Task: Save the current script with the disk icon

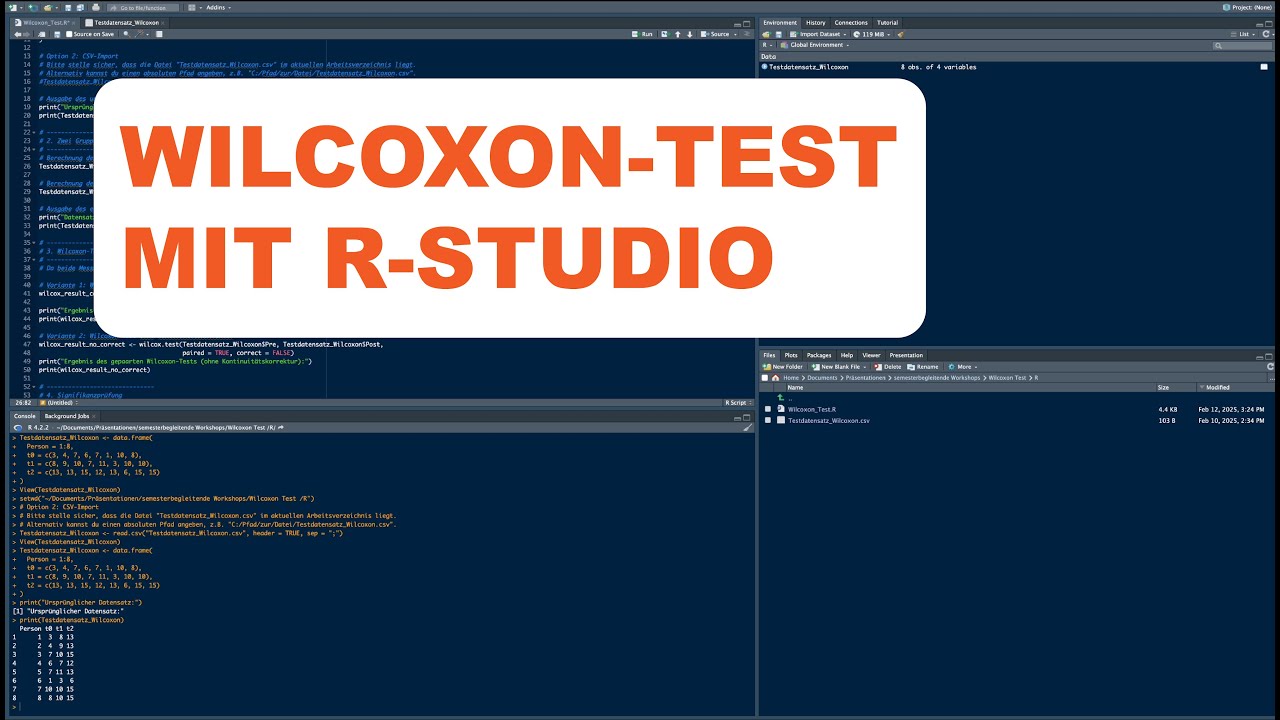Action: (x=58, y=34)
